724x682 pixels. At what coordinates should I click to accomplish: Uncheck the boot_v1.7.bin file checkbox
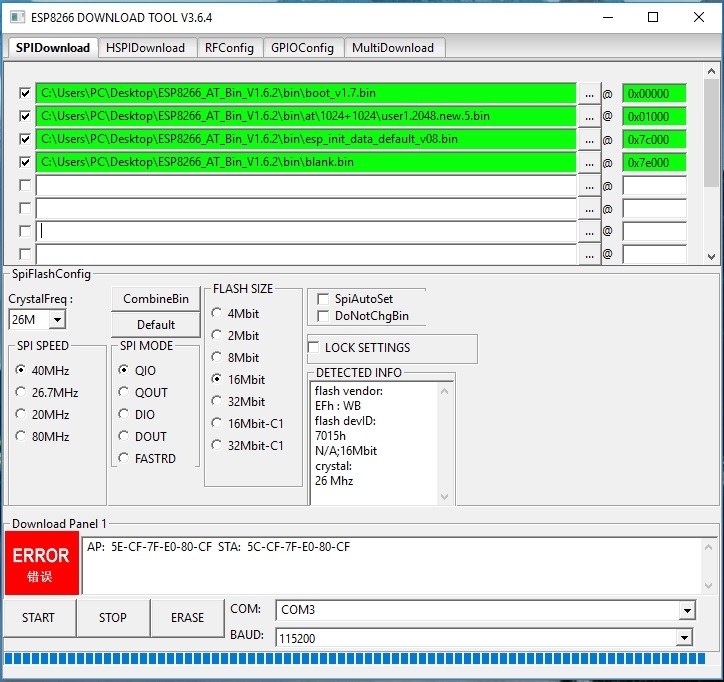[x=25, y=93]
